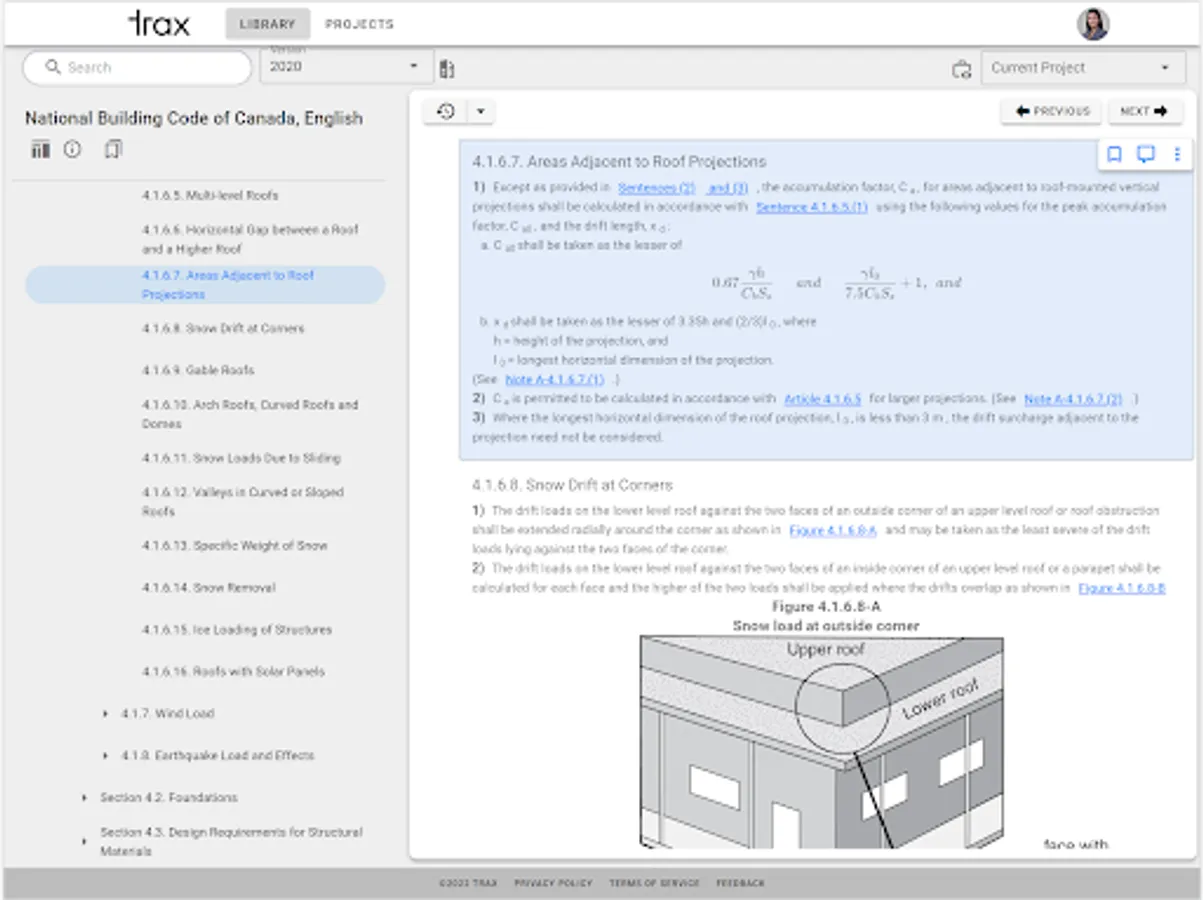Open the Current Project dropdown

[1082, 68]
